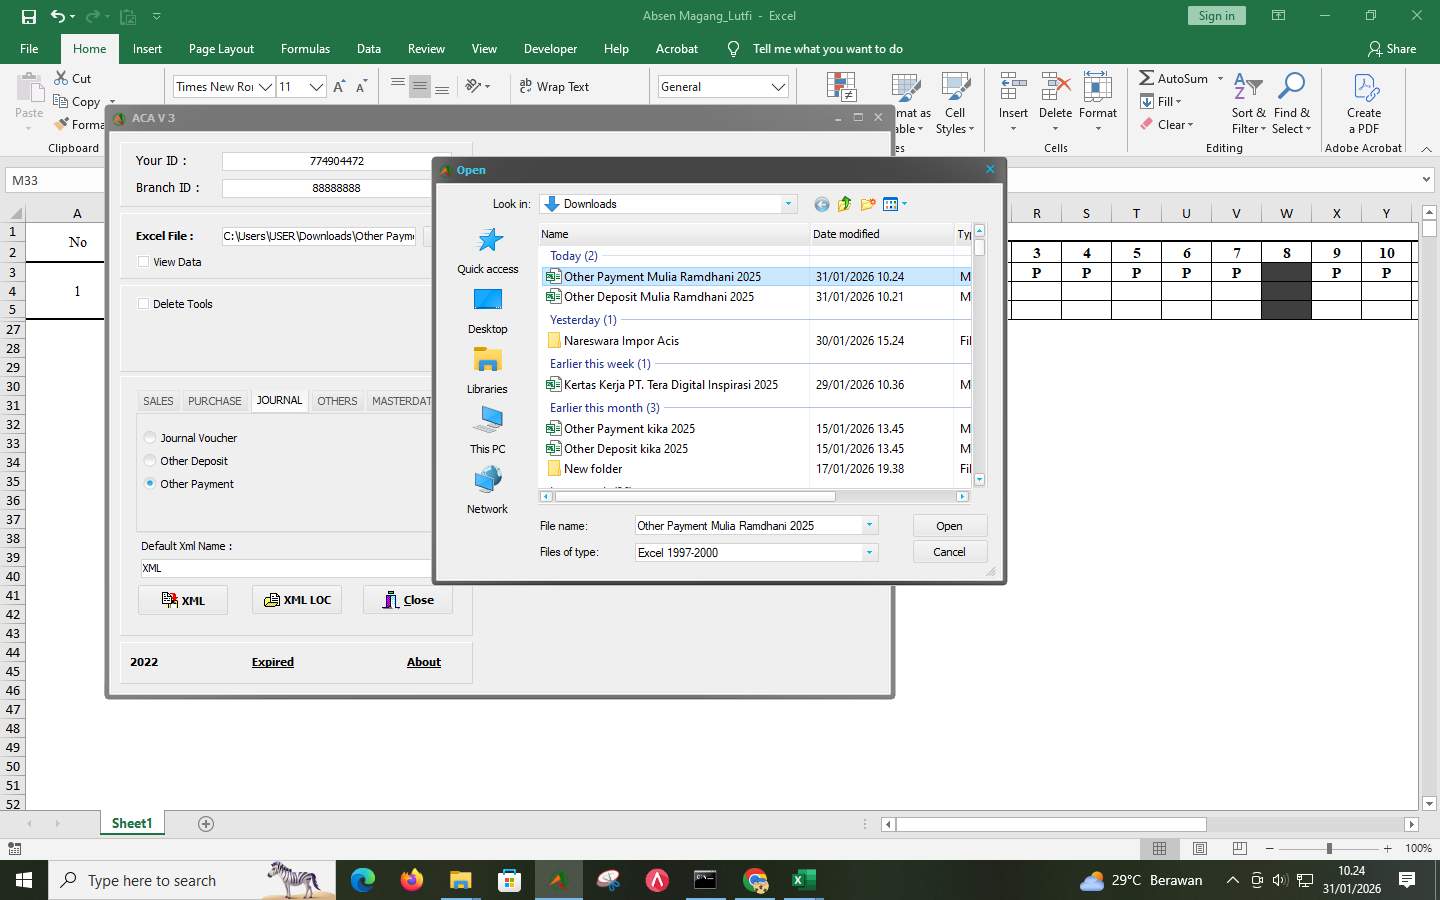Open the General number format dropdown
Image resolution: width=1440 pixels, height=900 pixels.
point(779,87)
